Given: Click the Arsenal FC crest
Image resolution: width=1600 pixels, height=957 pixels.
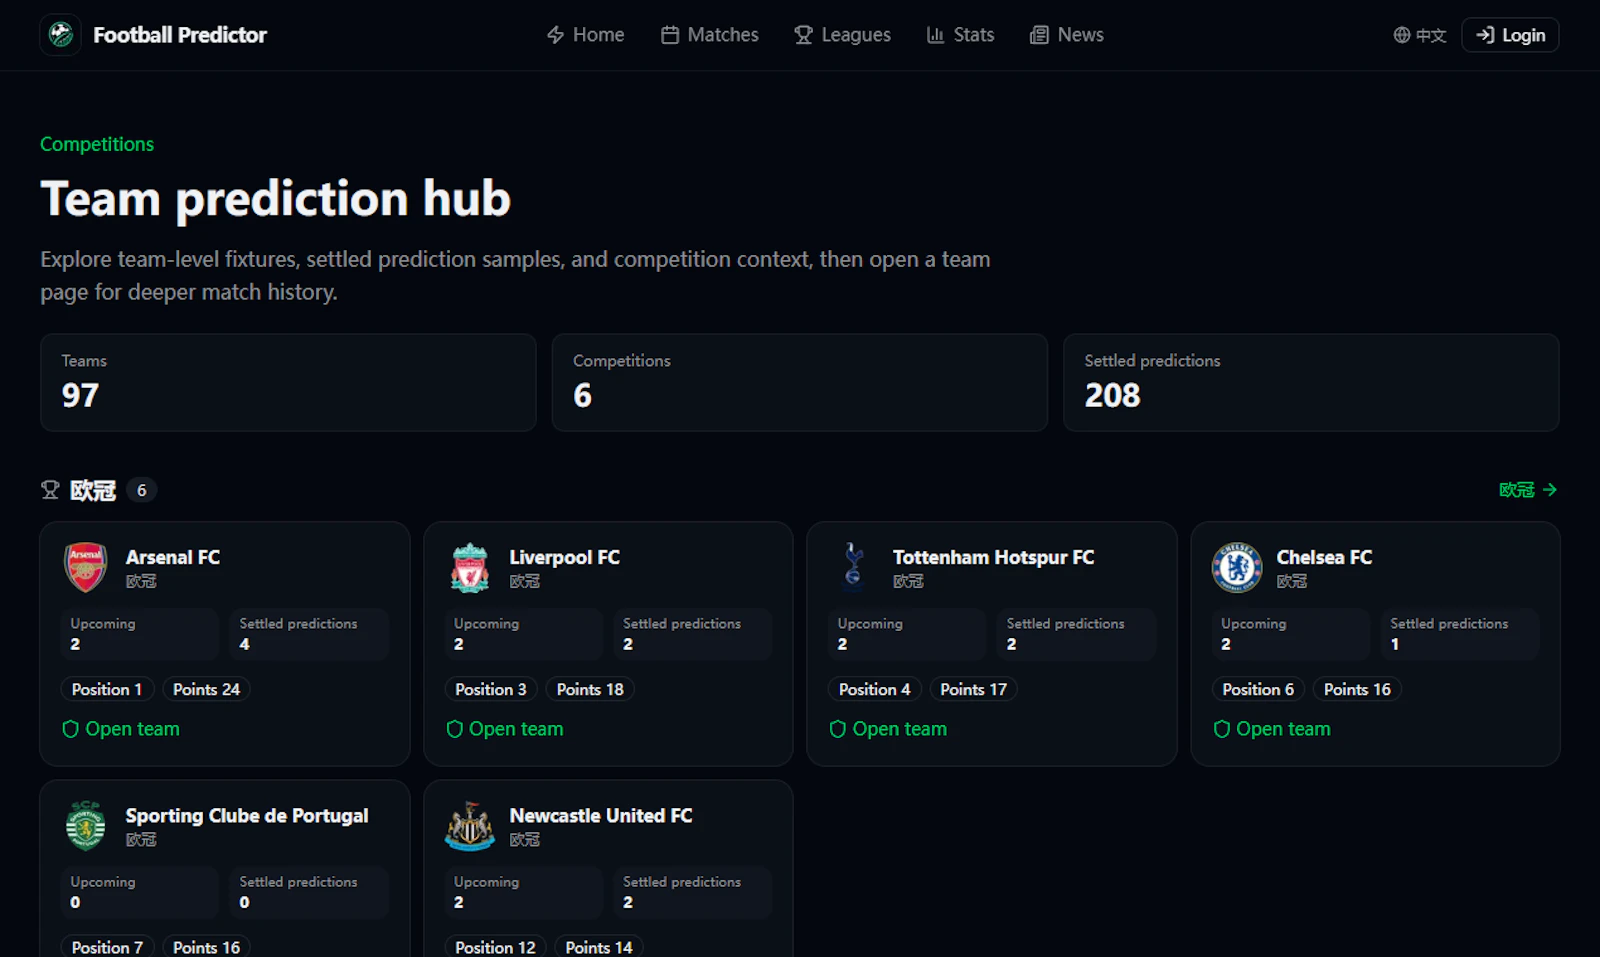Looking at the screenshot, I should coord(86,568).
